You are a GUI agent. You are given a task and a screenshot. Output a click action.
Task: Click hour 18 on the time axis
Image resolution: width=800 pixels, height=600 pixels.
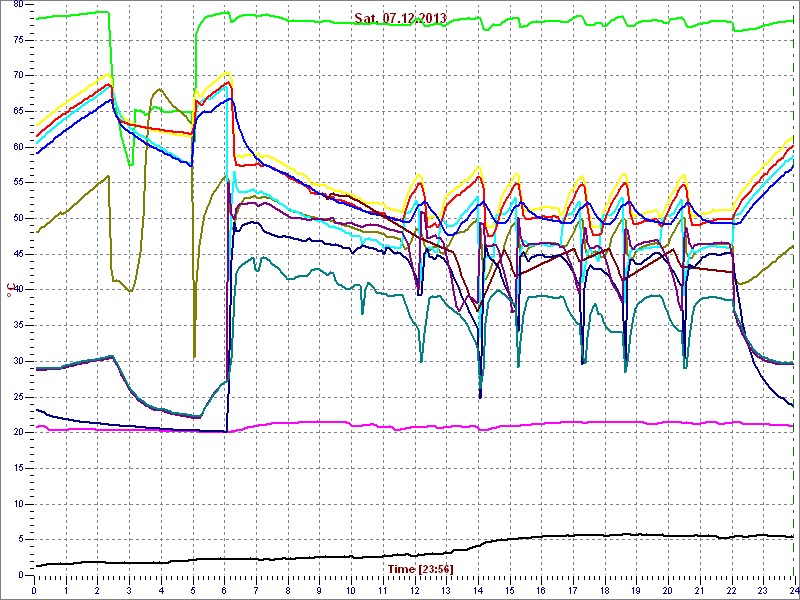pos(605,590)
